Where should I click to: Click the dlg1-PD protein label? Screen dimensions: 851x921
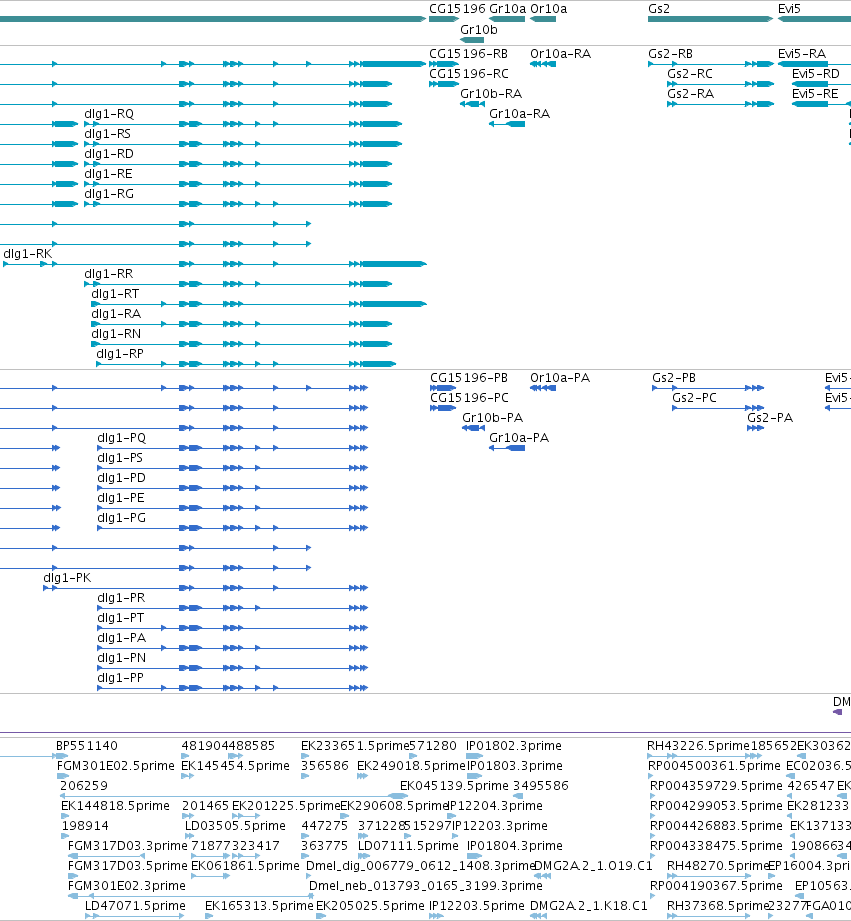tap(122, 478)
